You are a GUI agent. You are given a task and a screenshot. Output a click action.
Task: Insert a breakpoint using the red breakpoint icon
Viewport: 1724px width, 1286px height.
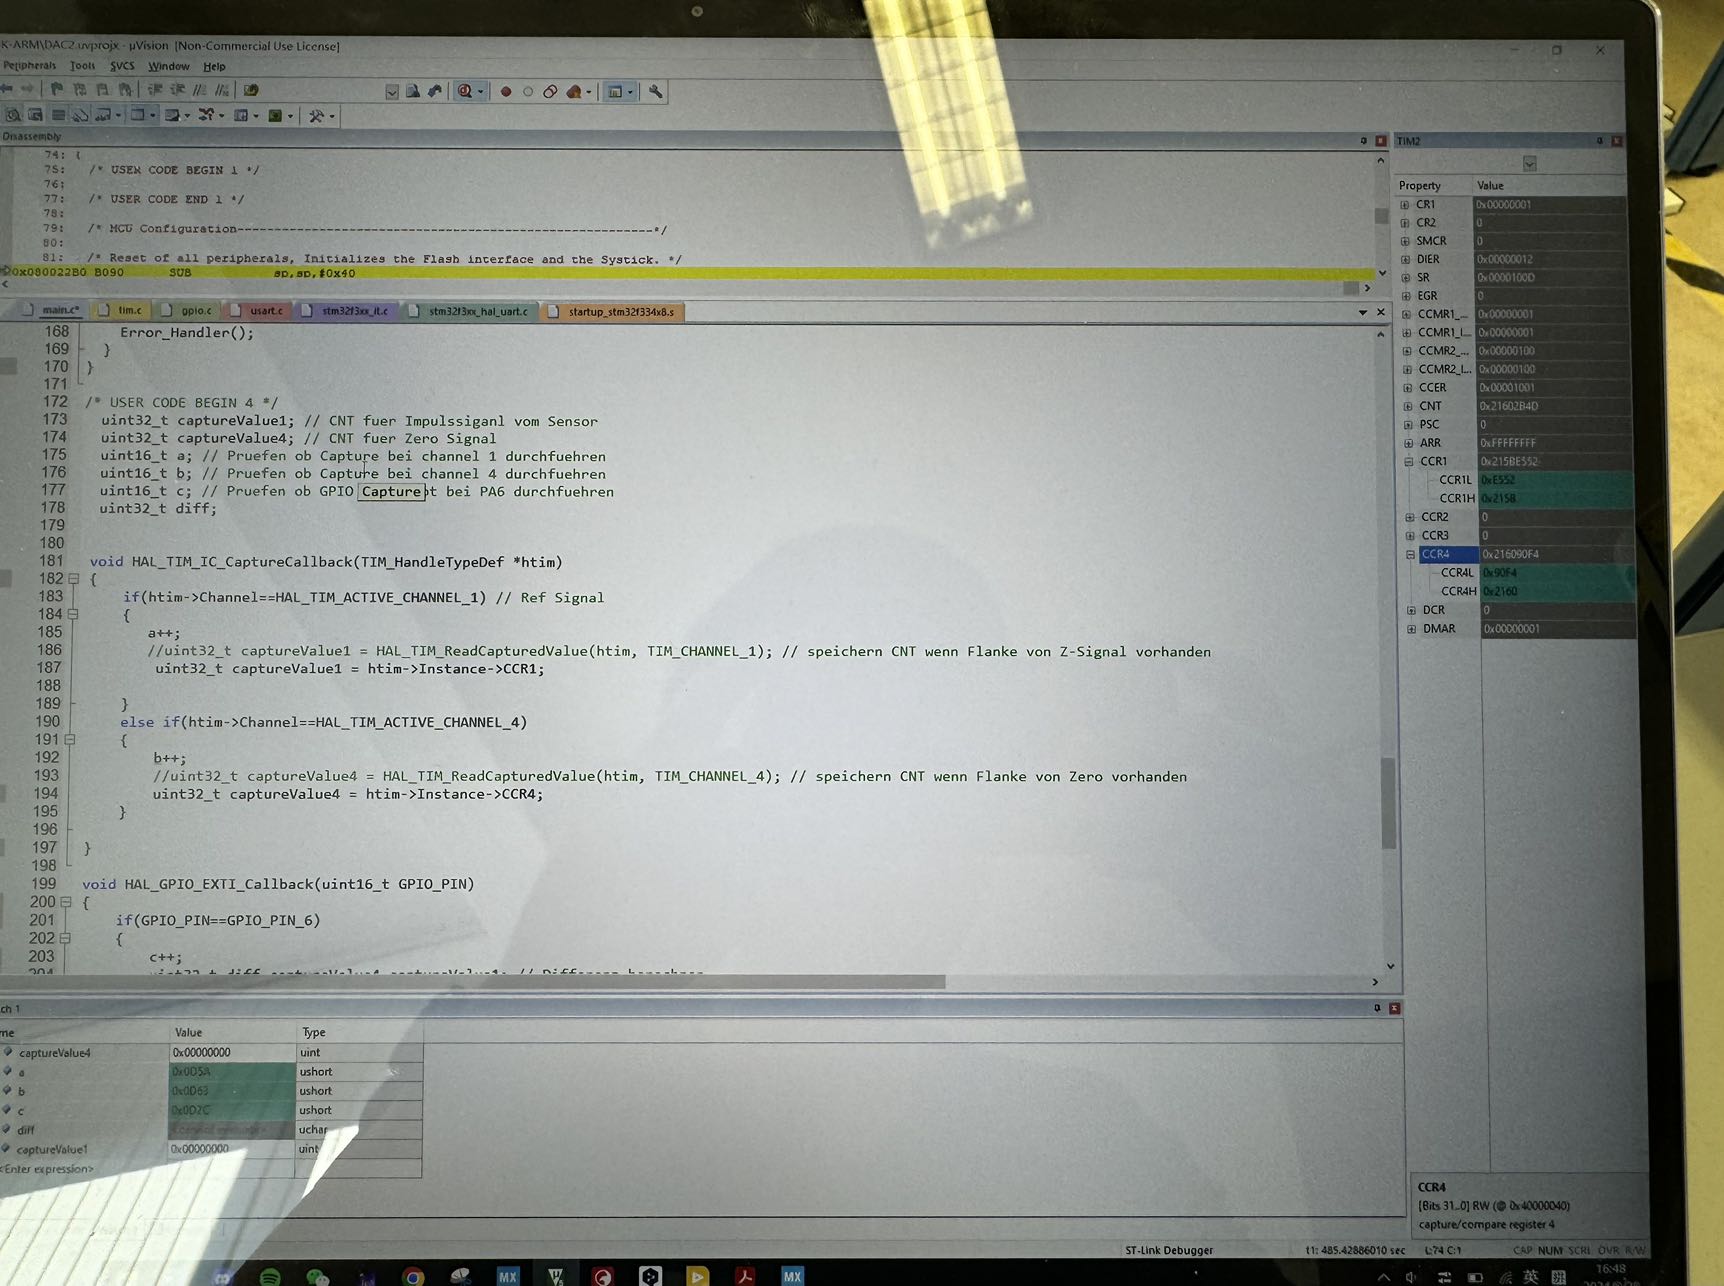505,91
